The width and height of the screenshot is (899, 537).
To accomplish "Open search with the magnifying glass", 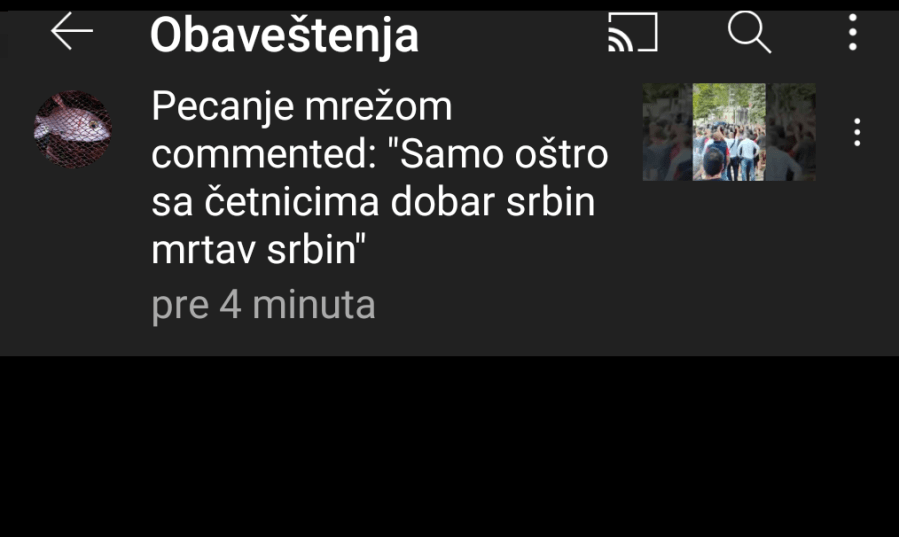I will pyautogui.click(x=749, y=32).
